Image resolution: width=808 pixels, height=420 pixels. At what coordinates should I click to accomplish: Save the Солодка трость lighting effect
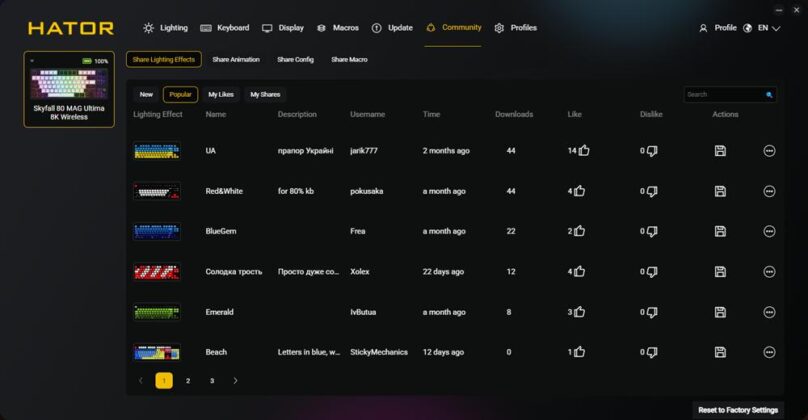pyautogui.click(x=720, y=272)
